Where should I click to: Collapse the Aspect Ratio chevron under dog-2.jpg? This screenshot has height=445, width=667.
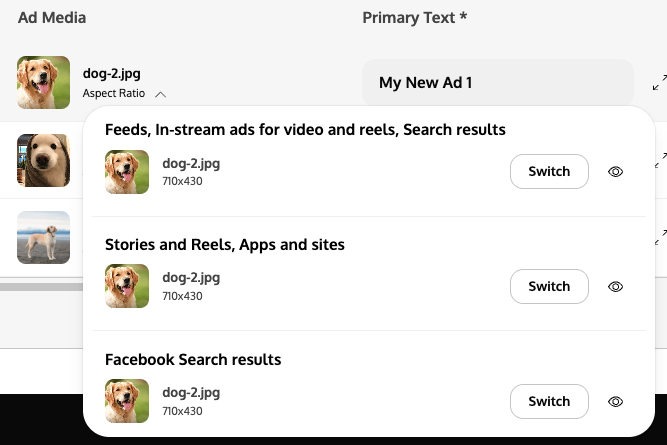coord(160,94)
